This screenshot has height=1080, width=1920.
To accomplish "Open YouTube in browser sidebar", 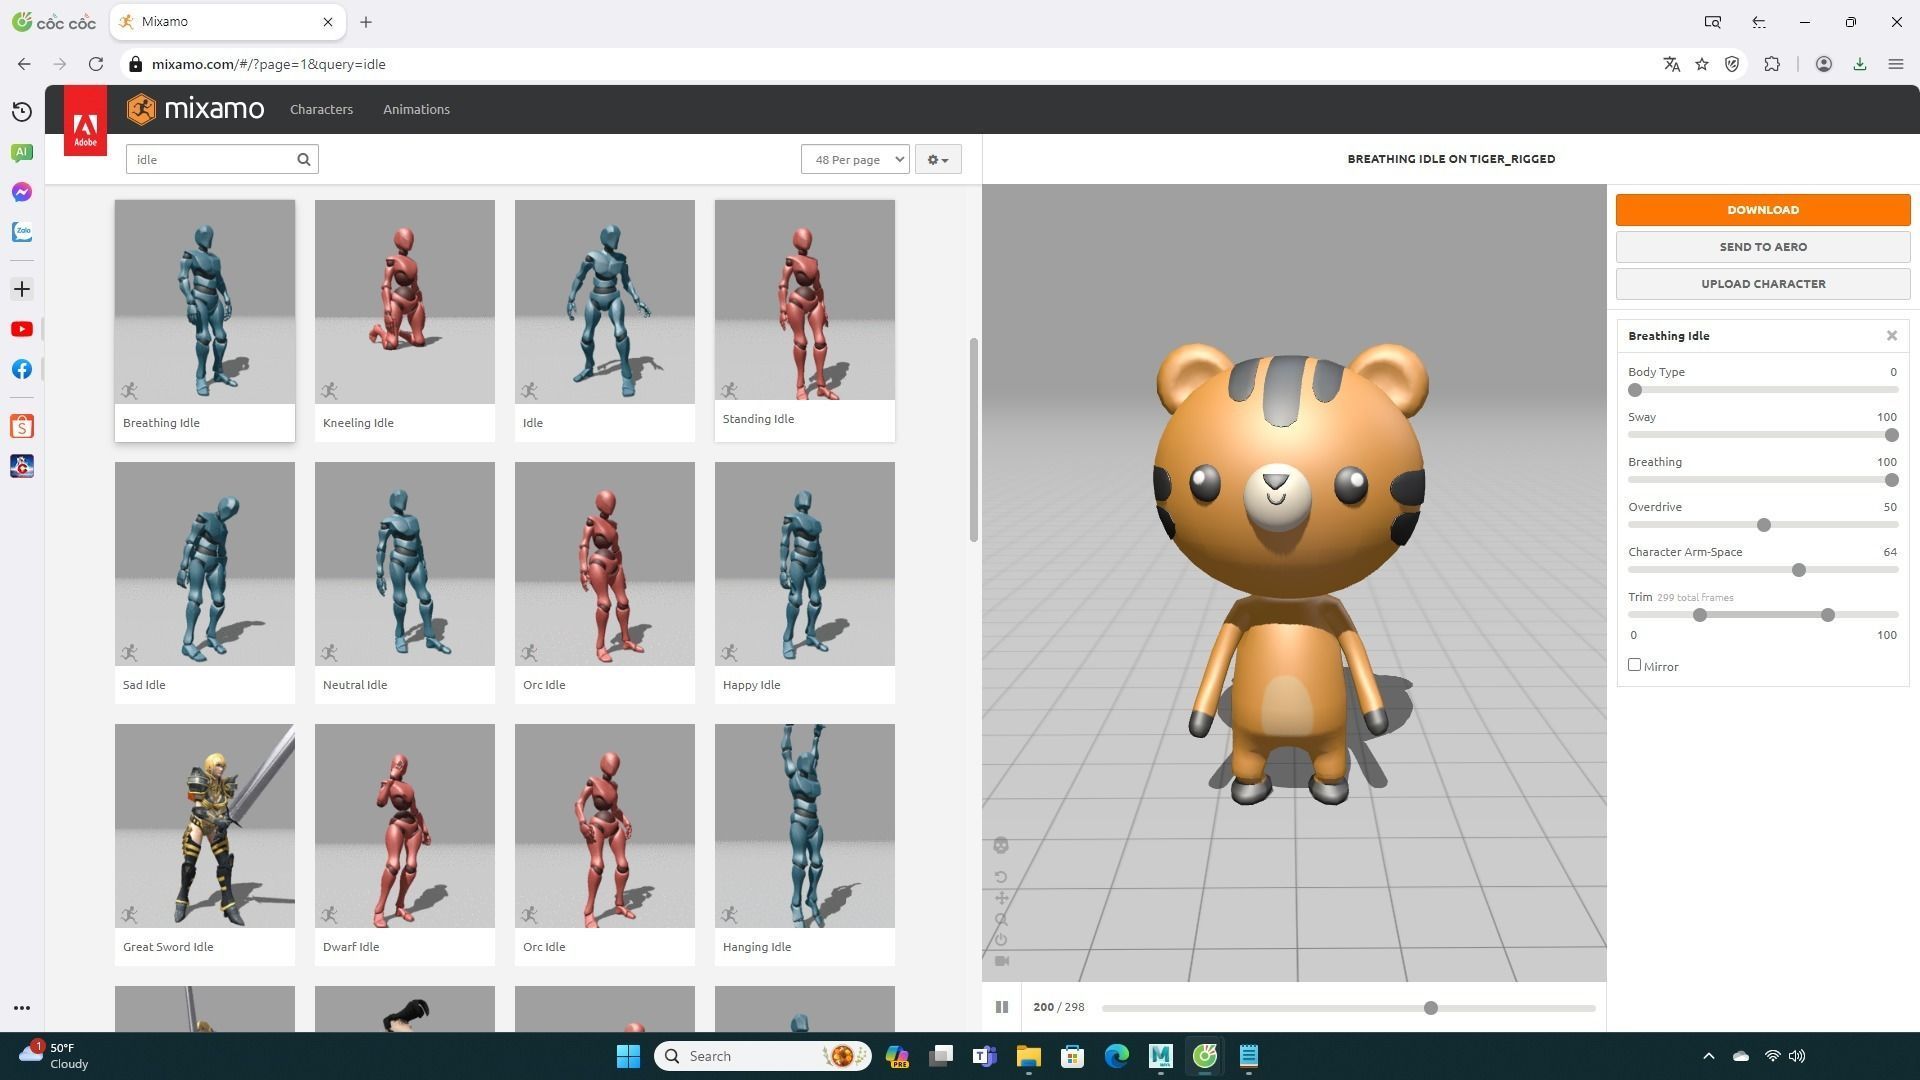I will tap(22, 329).
